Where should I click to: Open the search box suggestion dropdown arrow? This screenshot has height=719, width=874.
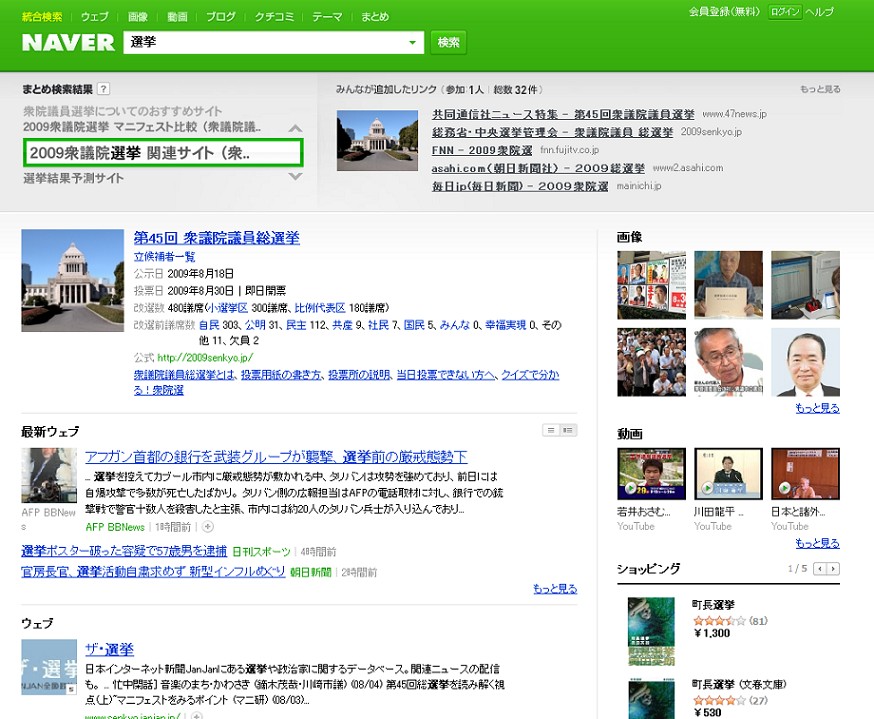coord(412,42)
